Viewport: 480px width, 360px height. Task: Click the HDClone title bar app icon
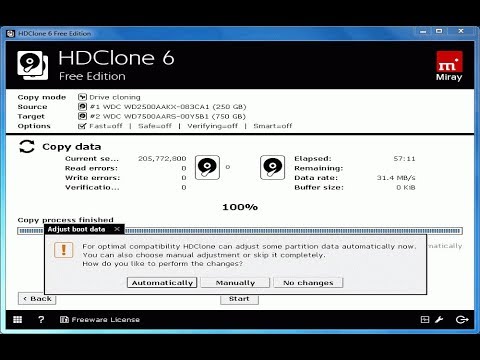[x=11, y=34]
